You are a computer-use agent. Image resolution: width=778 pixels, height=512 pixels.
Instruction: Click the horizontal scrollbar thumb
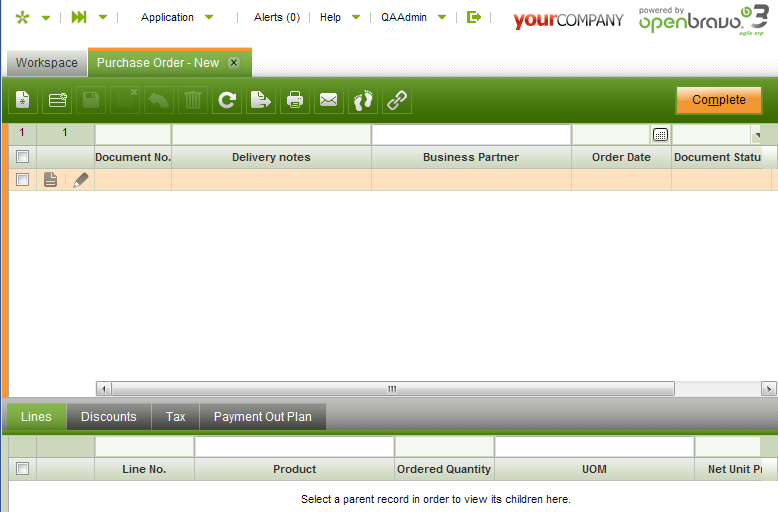pos(392,389)
